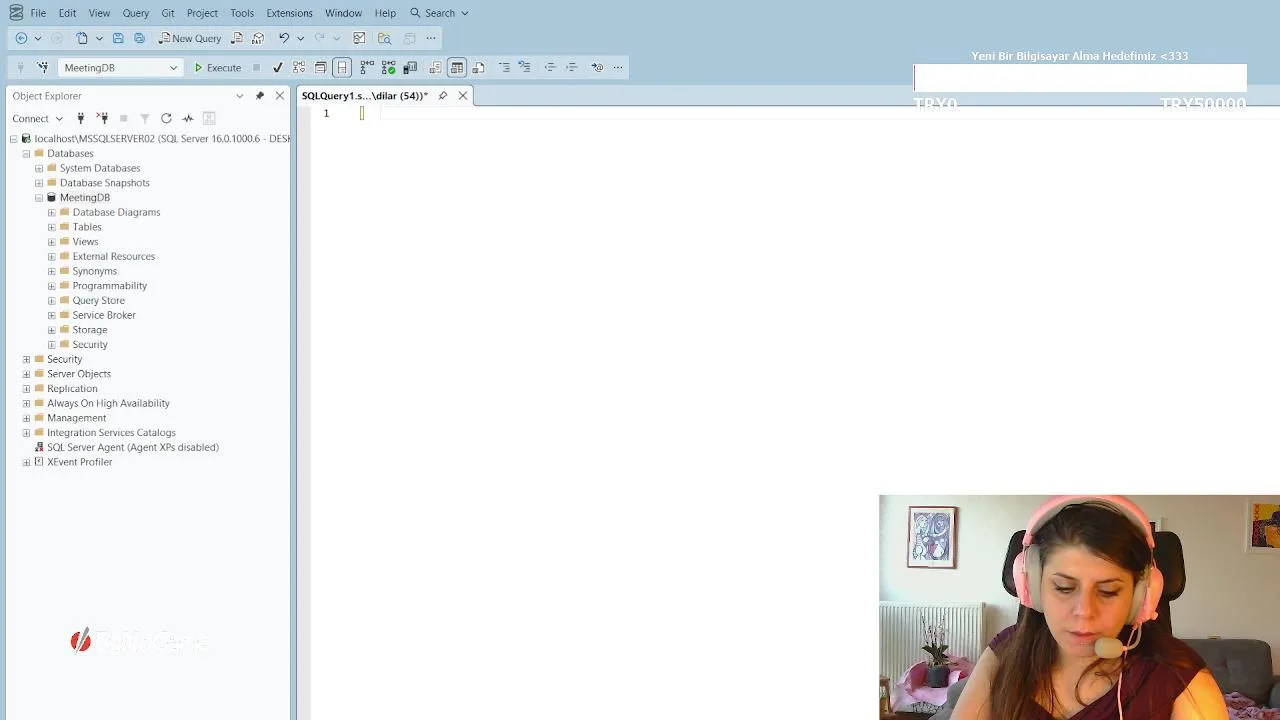Expand the Server Objects node
The width and height of the screenshot is (1280, 720).
pos(26,374)
